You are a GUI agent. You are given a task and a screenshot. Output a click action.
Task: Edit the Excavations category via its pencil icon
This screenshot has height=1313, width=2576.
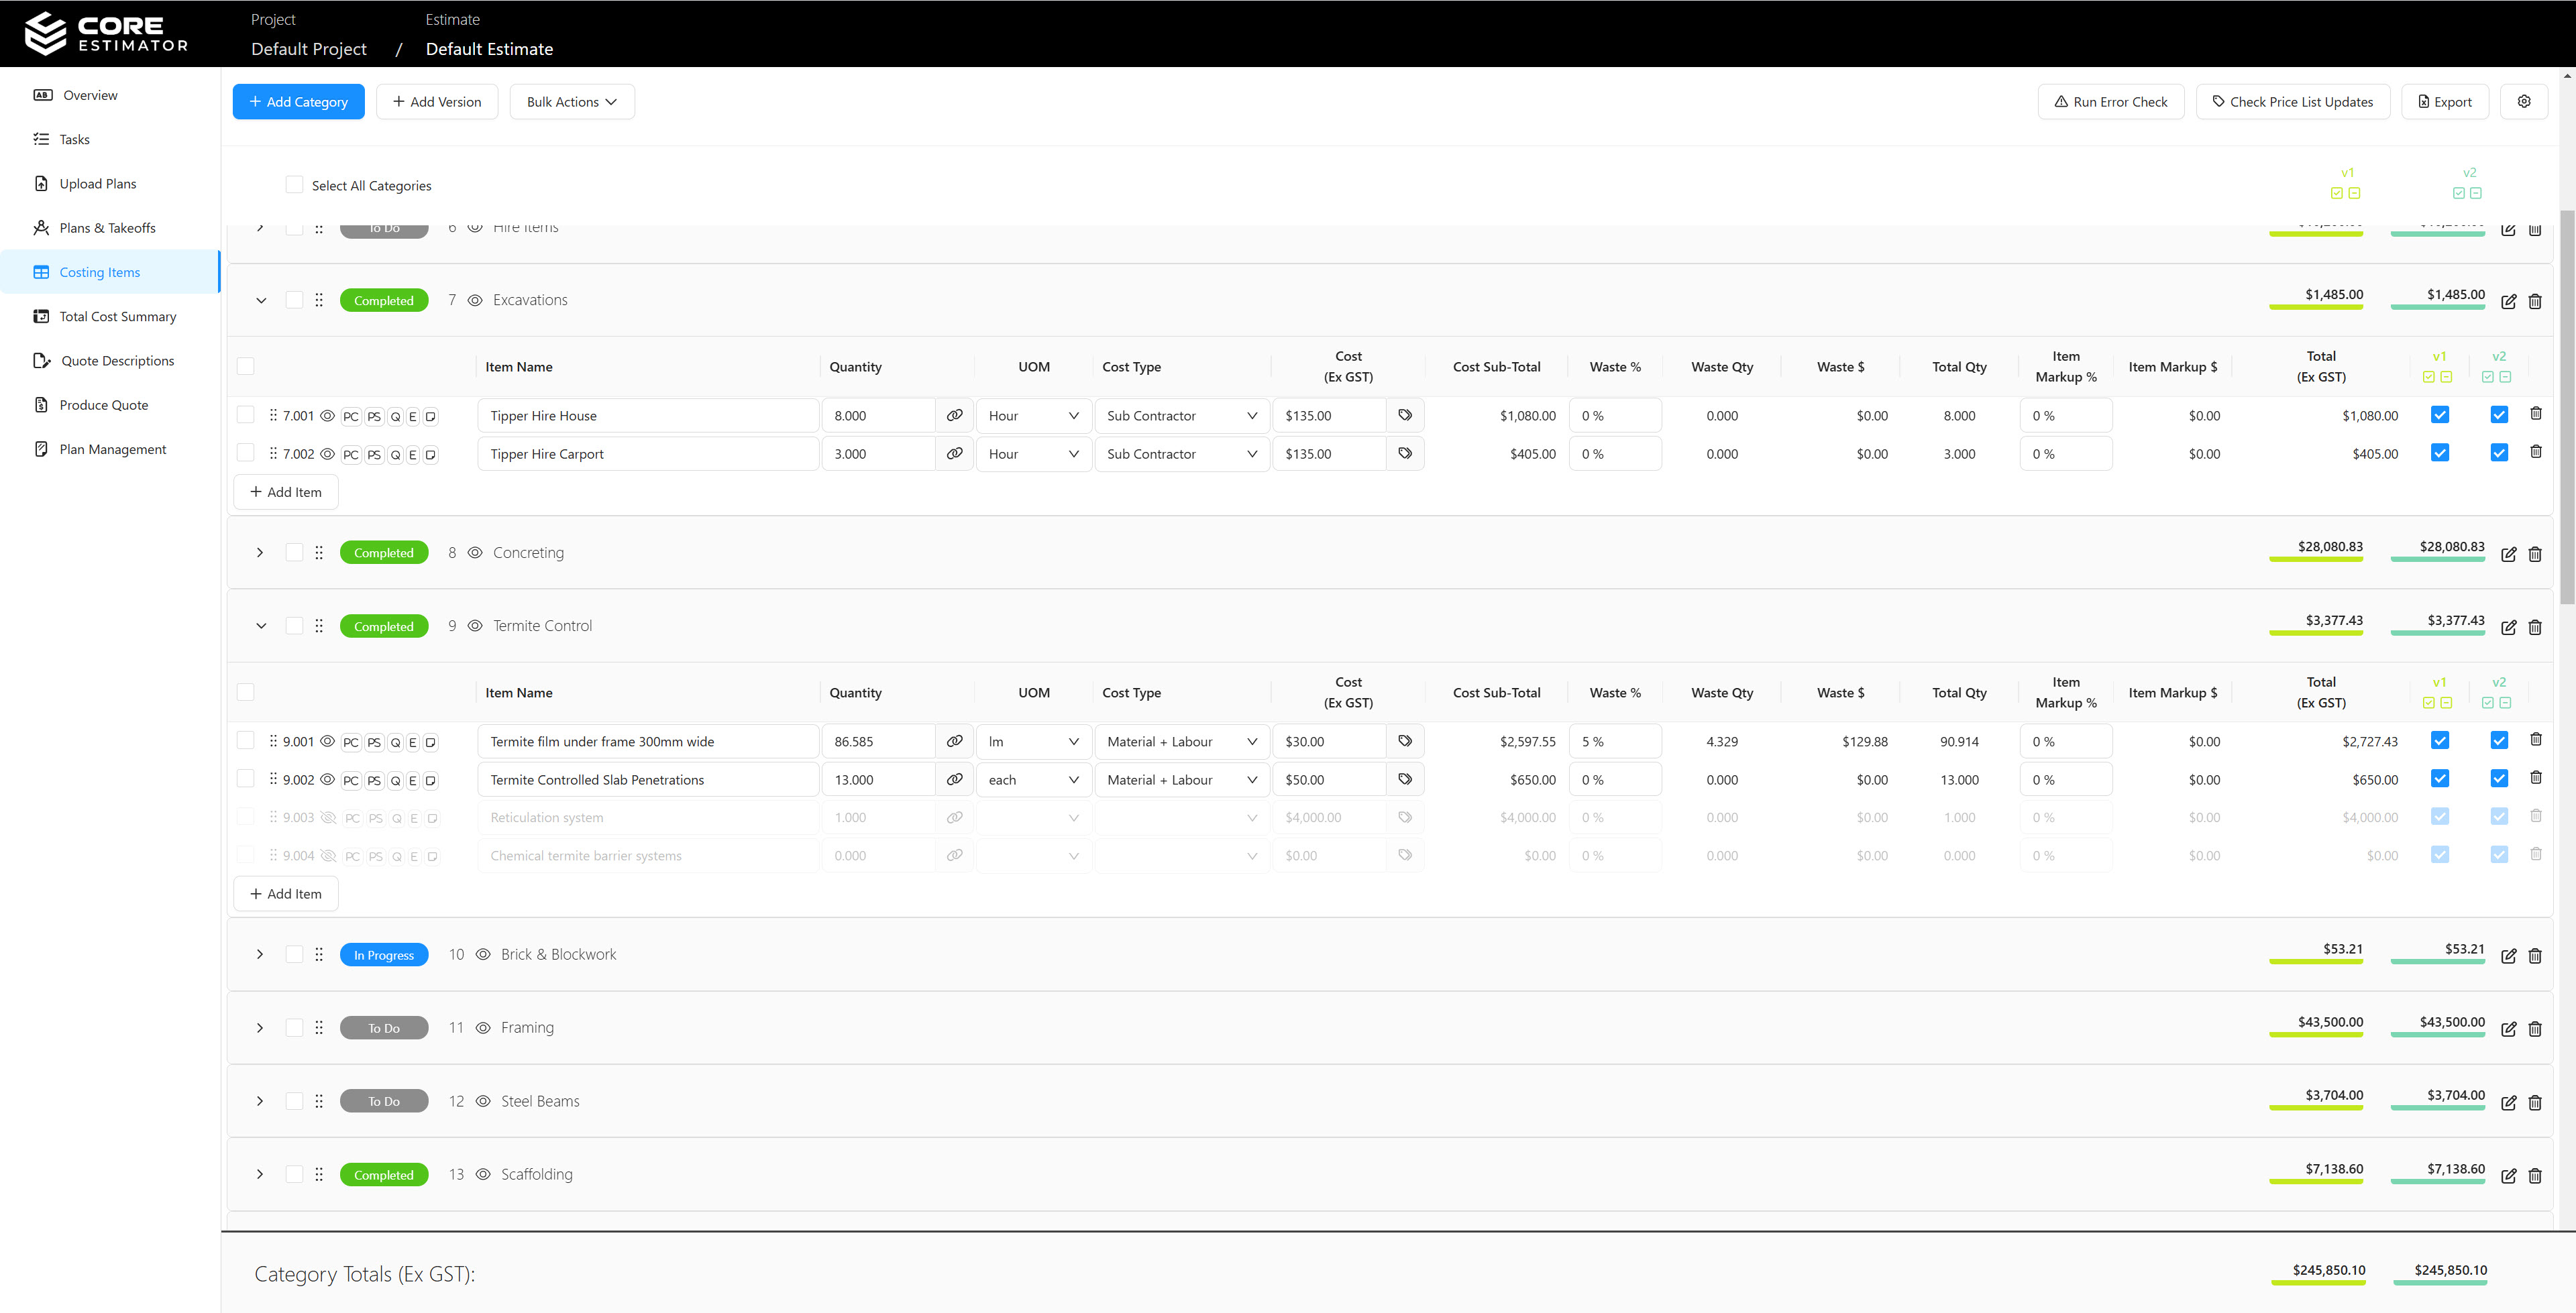click(x=2508, y=302)
